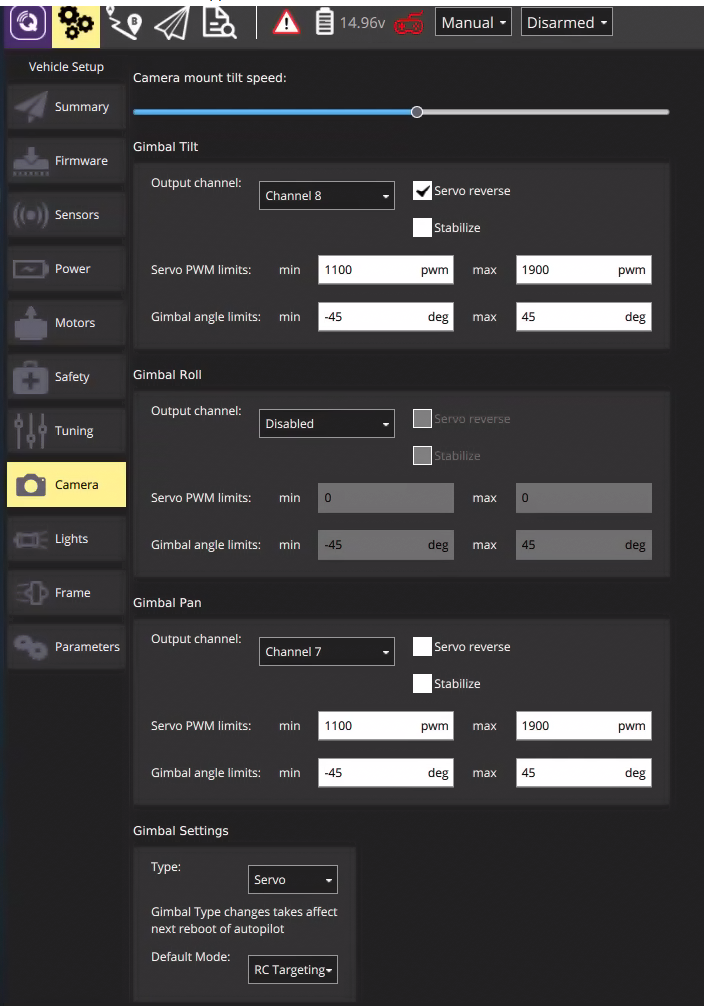
Task: Click the Summary paper plane icon
Action: [x=31, y=107]
